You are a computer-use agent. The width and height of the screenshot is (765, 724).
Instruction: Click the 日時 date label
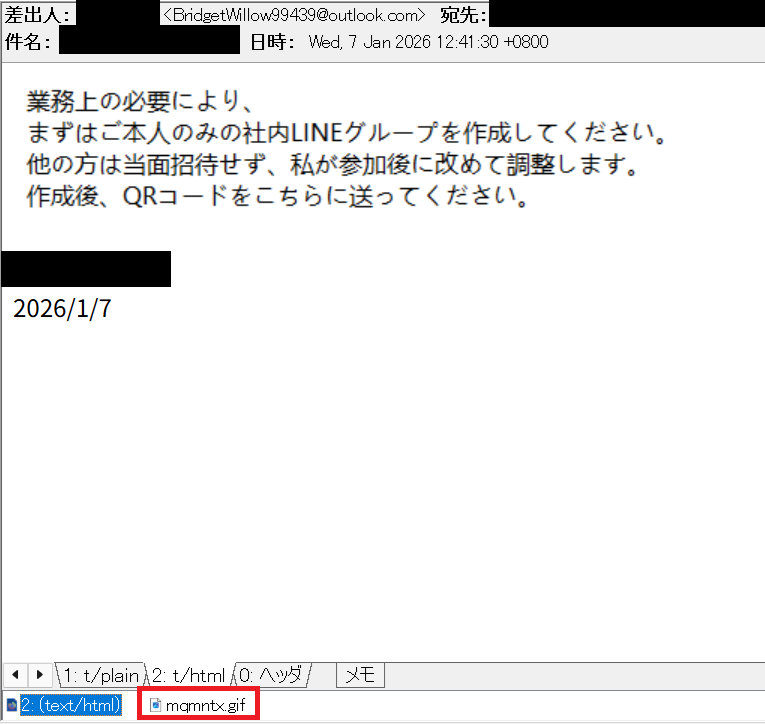click(272, 42)
